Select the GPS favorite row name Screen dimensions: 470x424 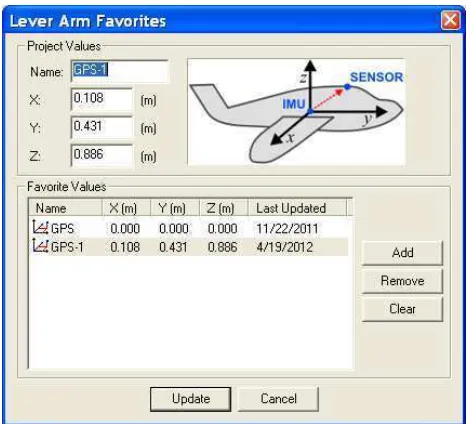[62, 229]
